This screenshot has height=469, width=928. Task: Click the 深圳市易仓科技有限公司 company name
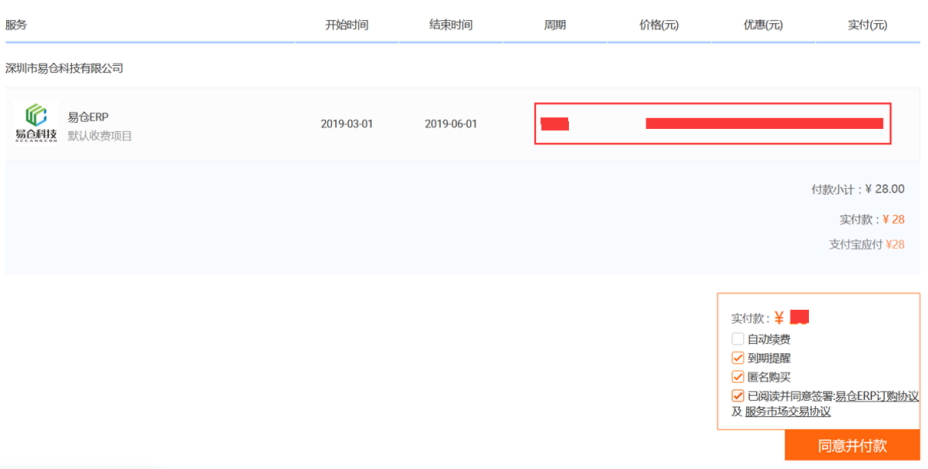[x=64, y=68]
